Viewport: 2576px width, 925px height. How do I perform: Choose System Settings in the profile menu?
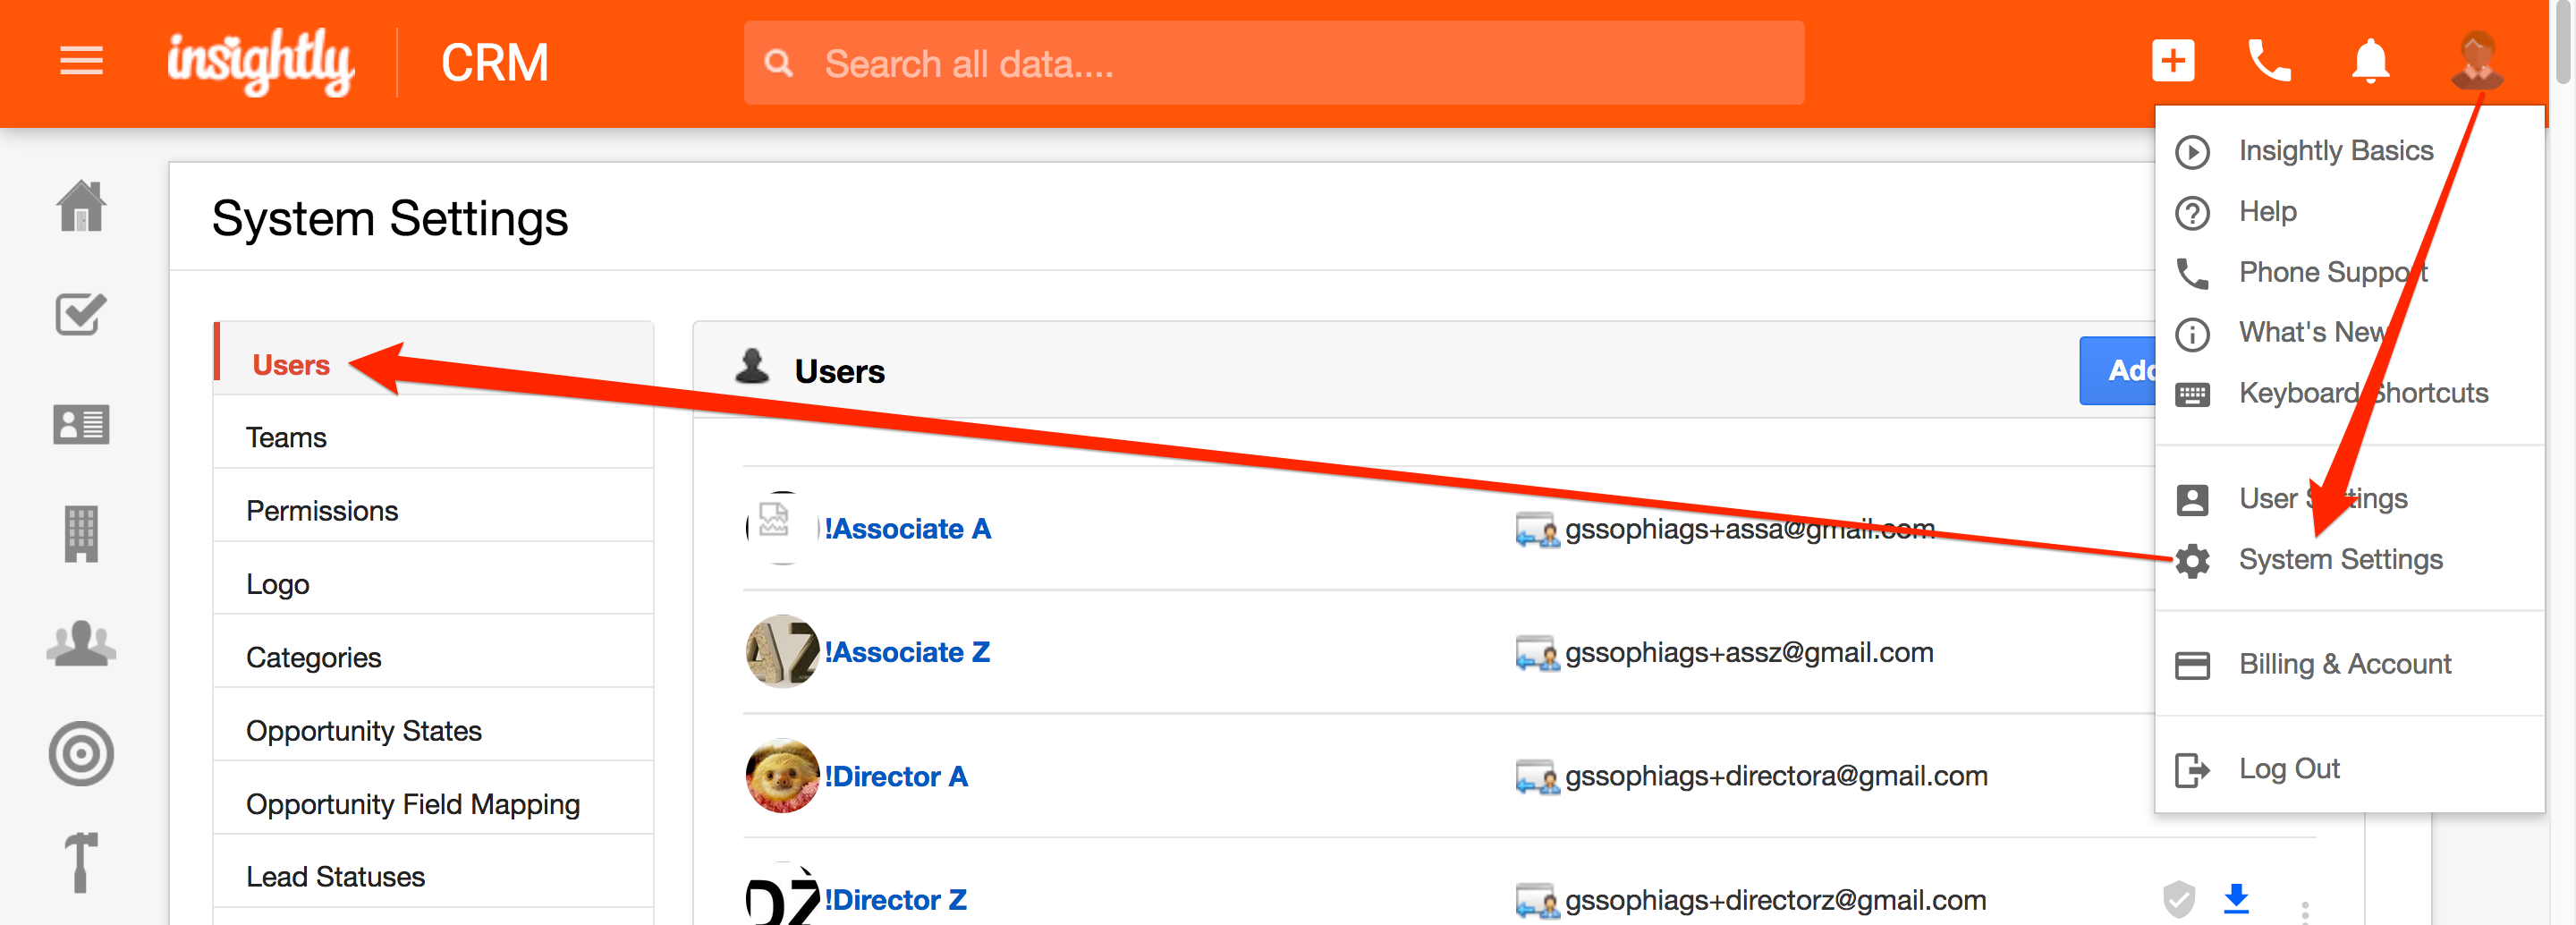(2340, 559)
